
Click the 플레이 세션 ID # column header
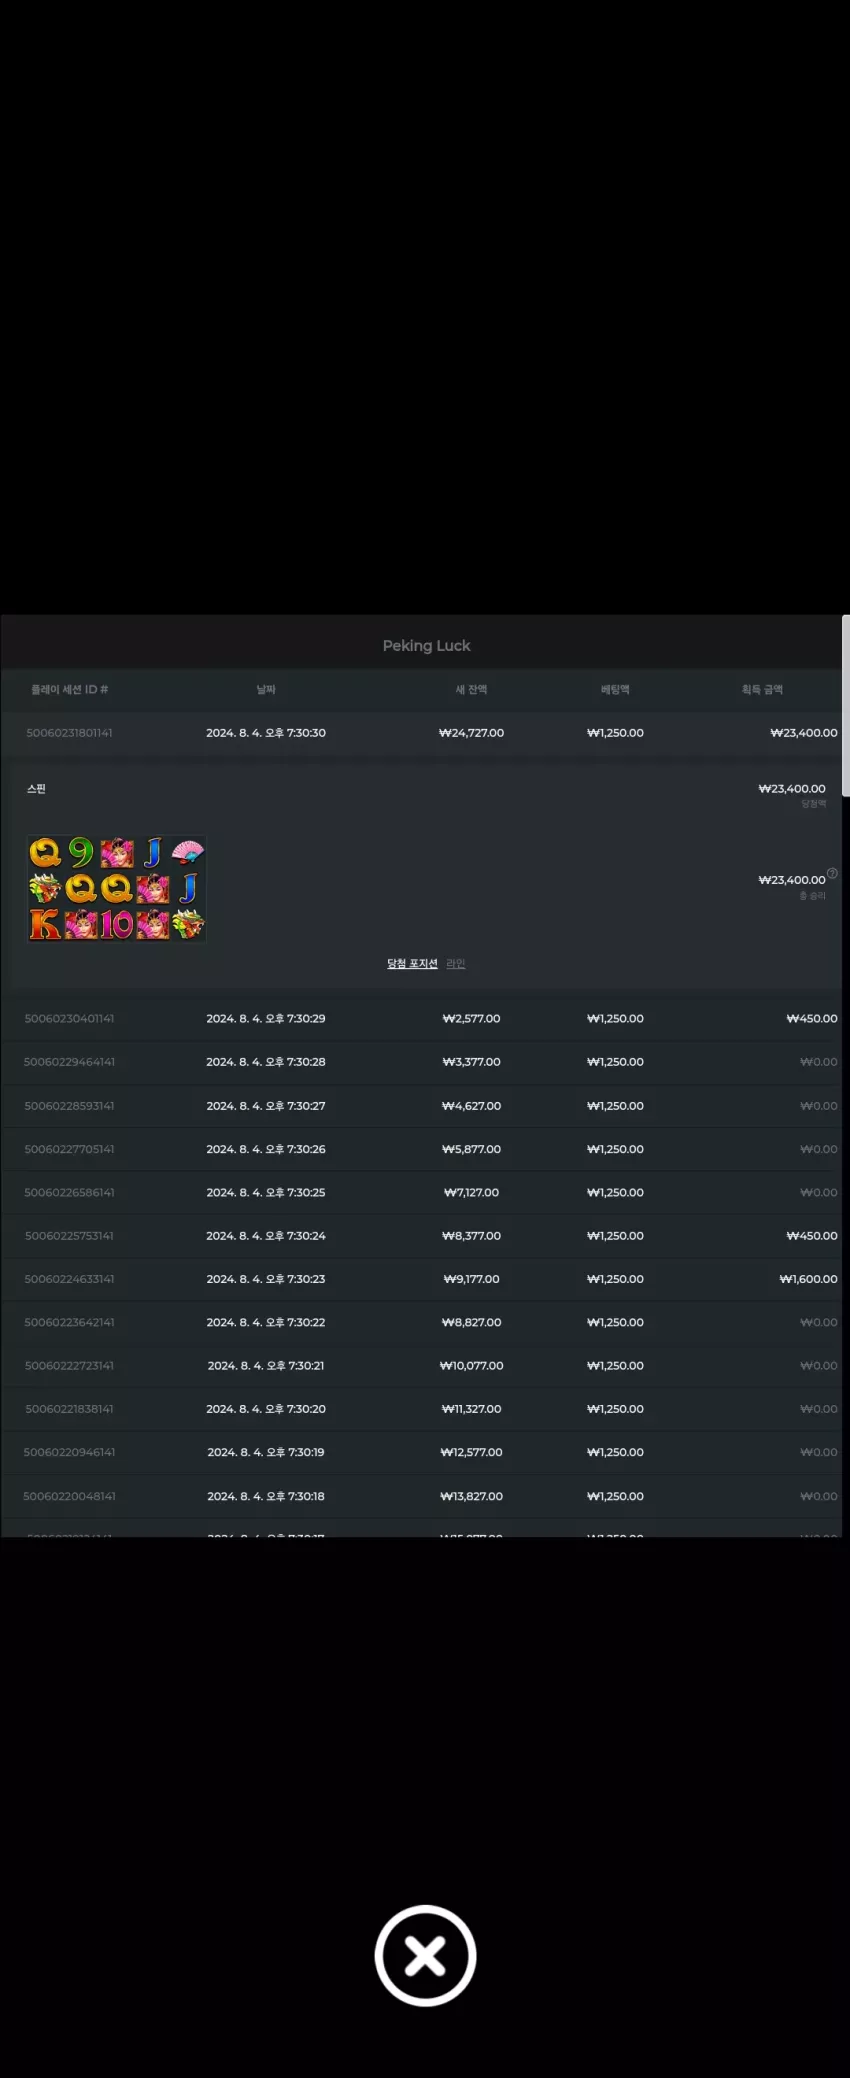tap(69, 689)
